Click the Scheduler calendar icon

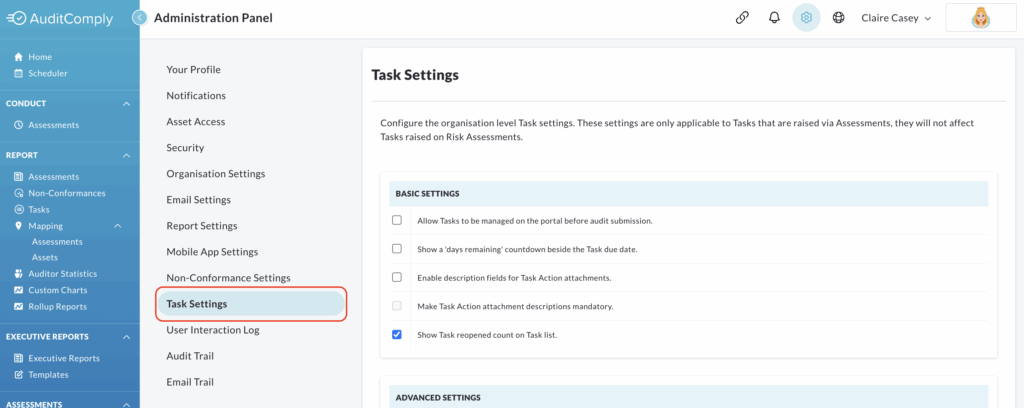click(x=19, y=73)
